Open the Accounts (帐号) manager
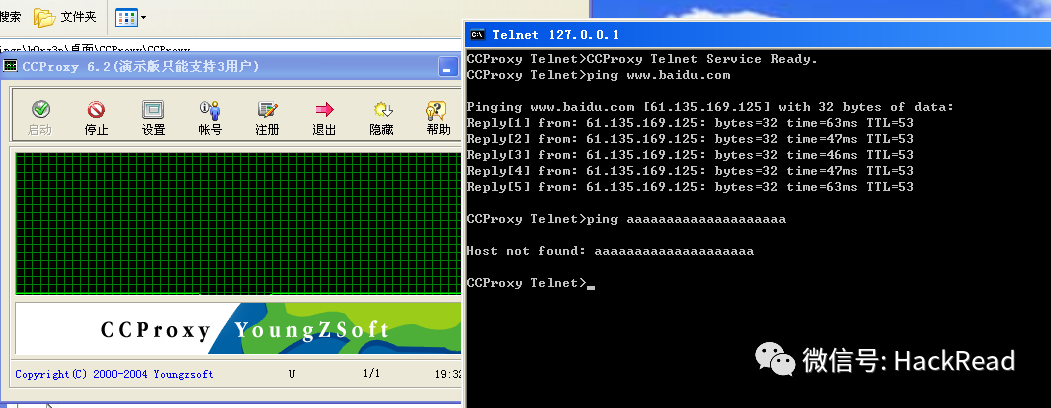 (210, 119)
